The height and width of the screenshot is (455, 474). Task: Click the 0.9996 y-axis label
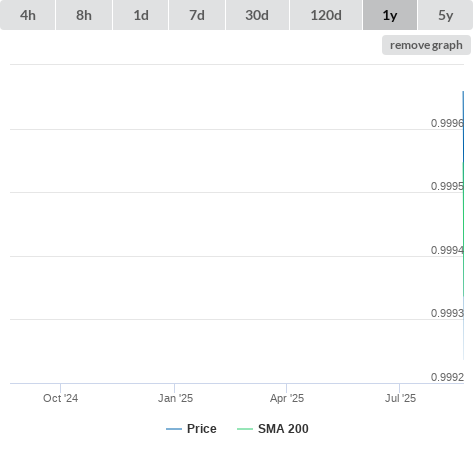pos(447,123)
